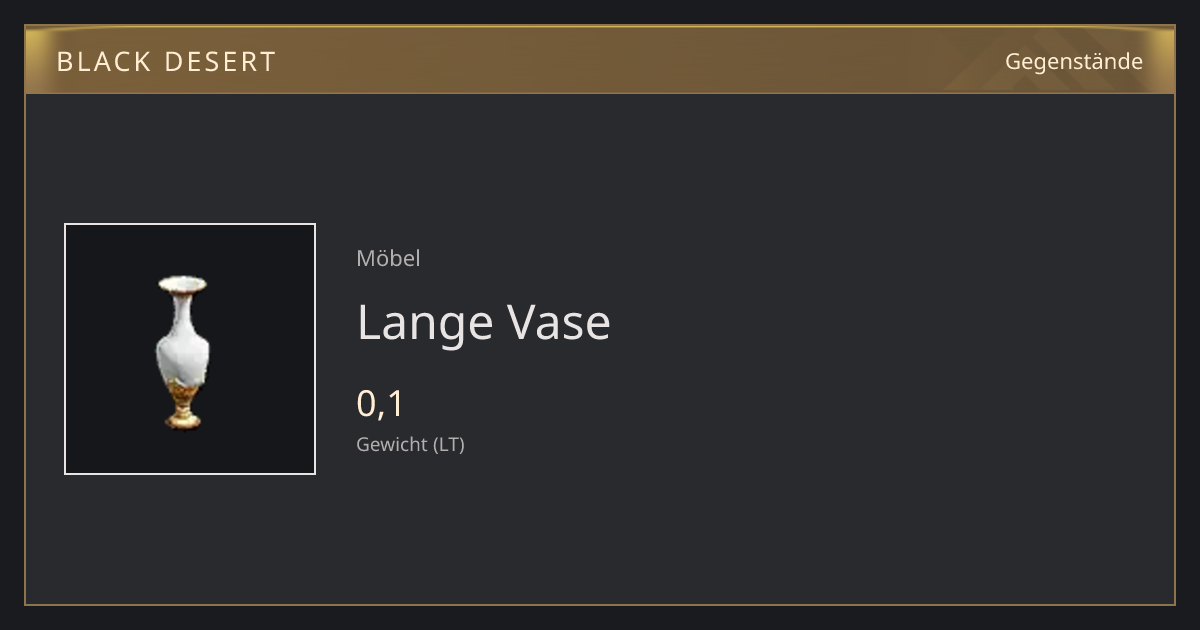Click the Lange Vase item icon

pos(183,353)
